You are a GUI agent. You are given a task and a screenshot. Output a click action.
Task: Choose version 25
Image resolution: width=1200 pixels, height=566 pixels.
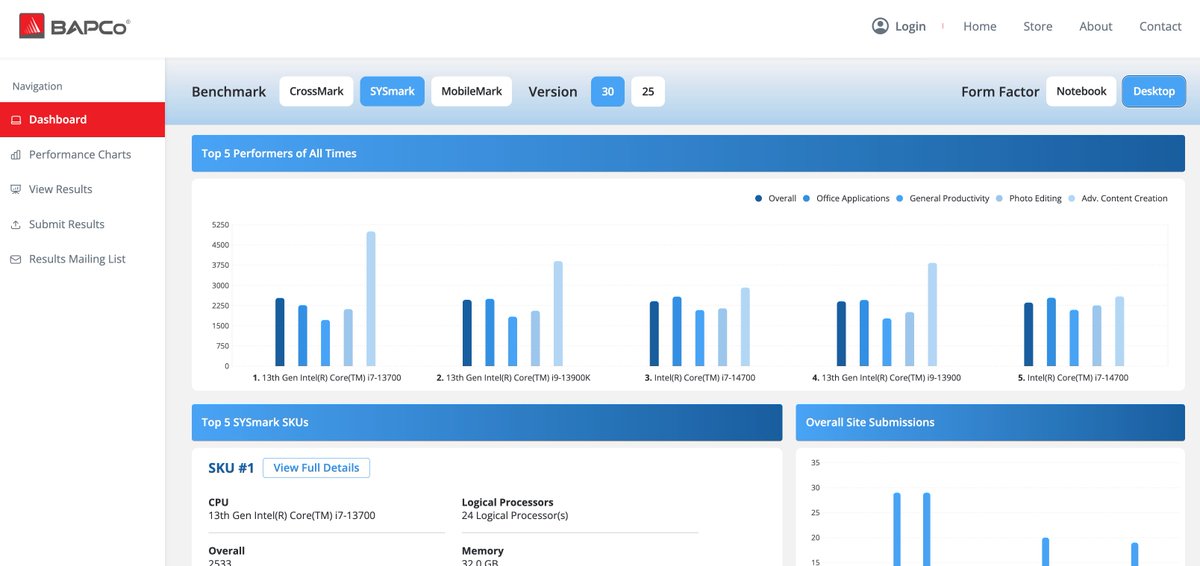[648, 91]
